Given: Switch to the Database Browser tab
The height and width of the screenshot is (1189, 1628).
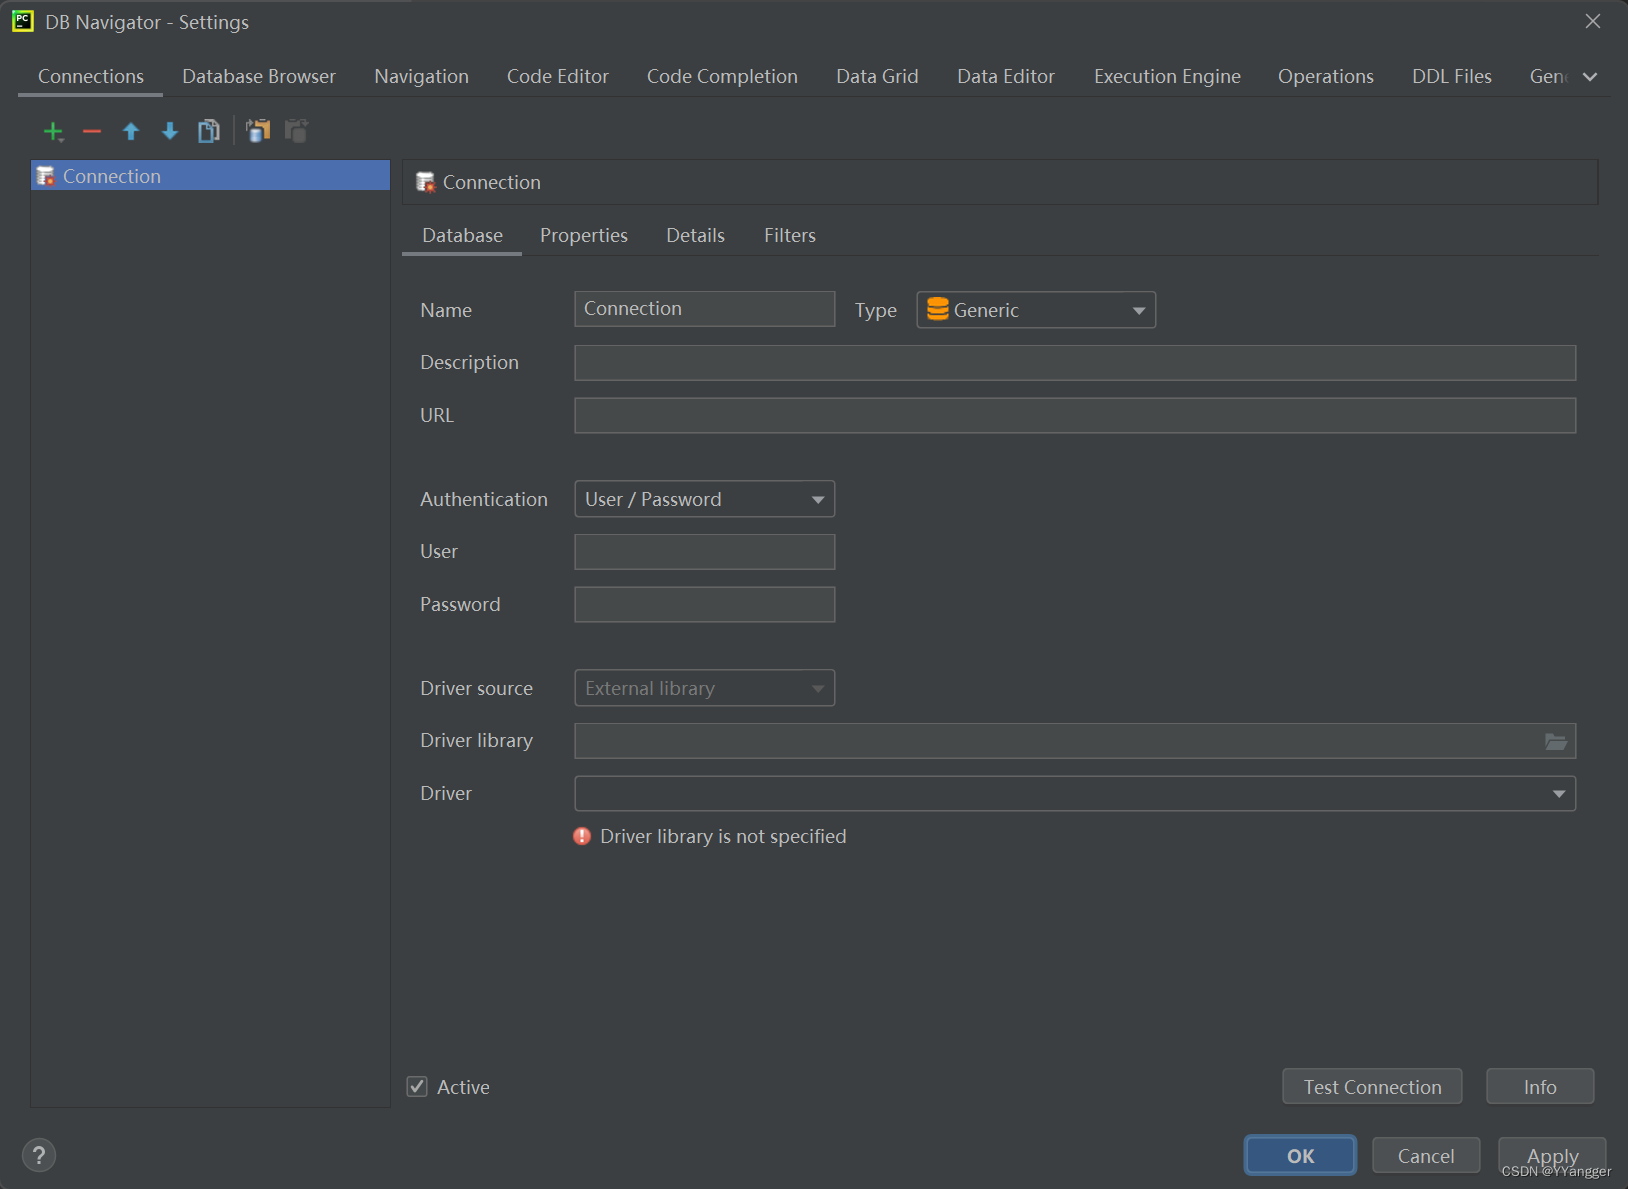Looking at the screenshot, I should point(259,77).
